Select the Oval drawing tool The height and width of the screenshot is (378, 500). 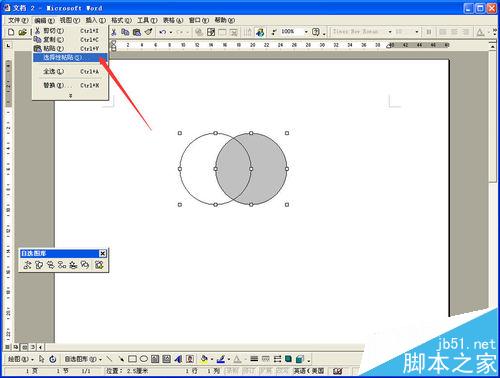coord(144,359)
